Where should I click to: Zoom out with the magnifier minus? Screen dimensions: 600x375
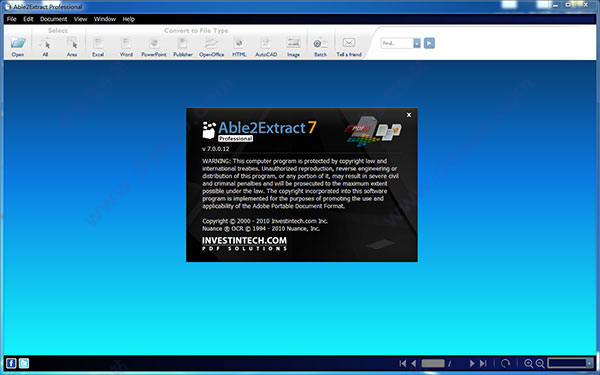pos(540,363)
